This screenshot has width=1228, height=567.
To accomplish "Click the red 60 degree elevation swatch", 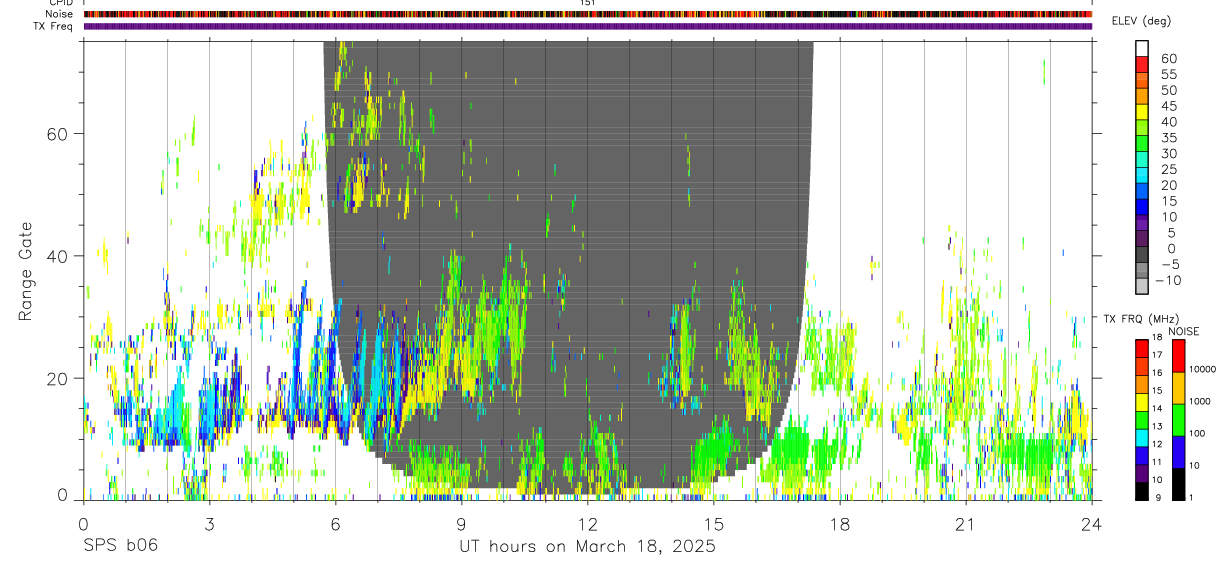I will [1142, 63].
